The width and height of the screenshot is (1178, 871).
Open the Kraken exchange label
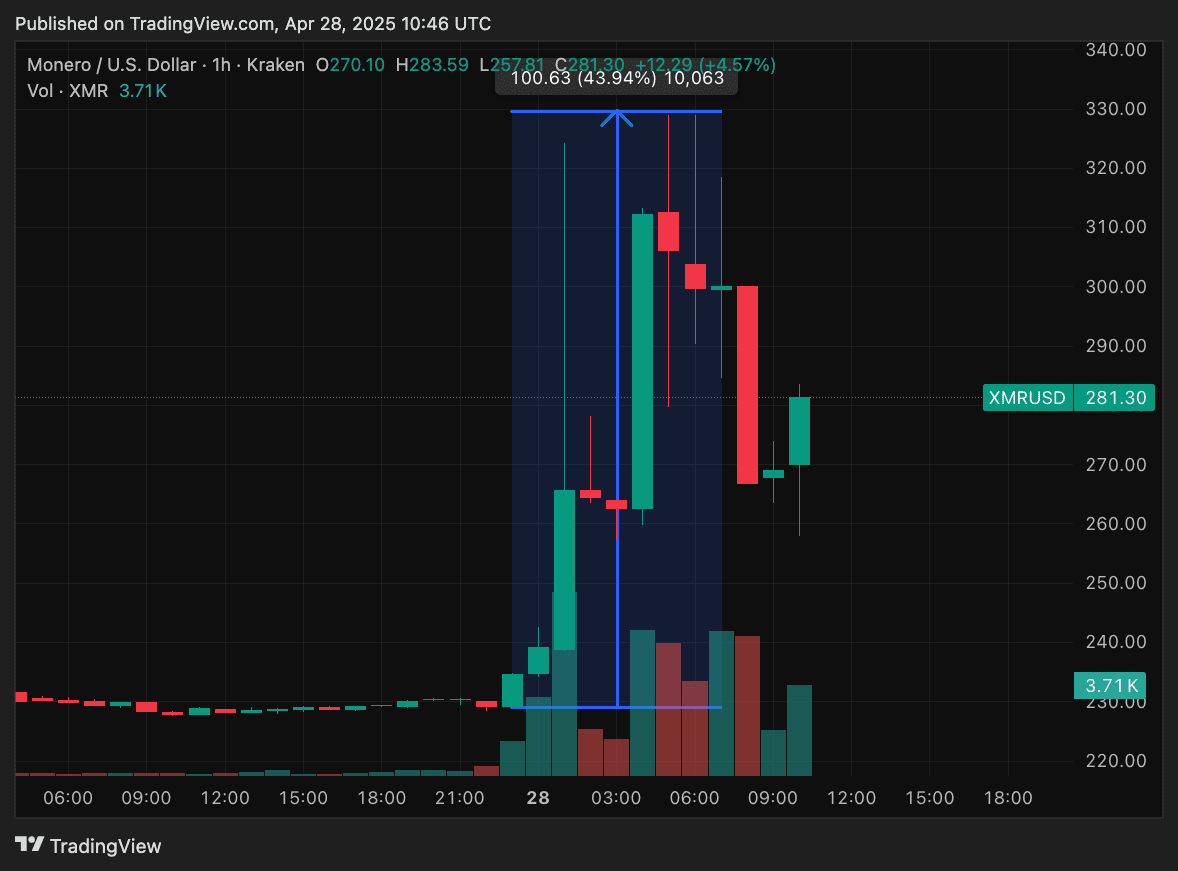[x=275, y=64]
